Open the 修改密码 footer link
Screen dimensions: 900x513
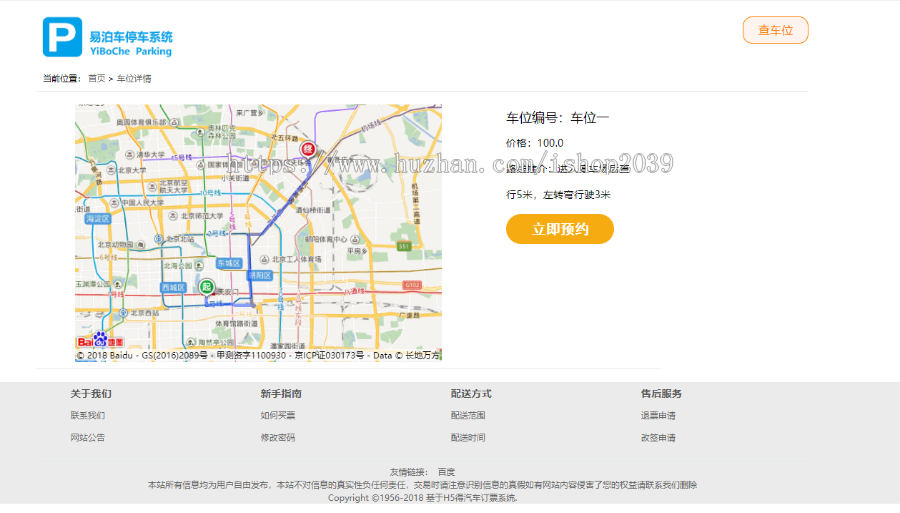278,438
